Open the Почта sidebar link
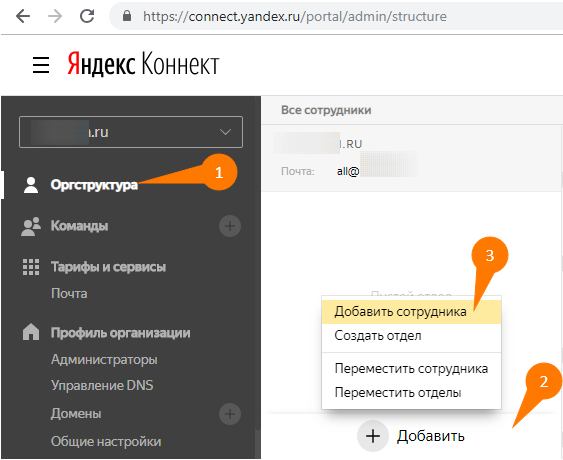Viewport: 563px width, 460px height. point(69,293)
